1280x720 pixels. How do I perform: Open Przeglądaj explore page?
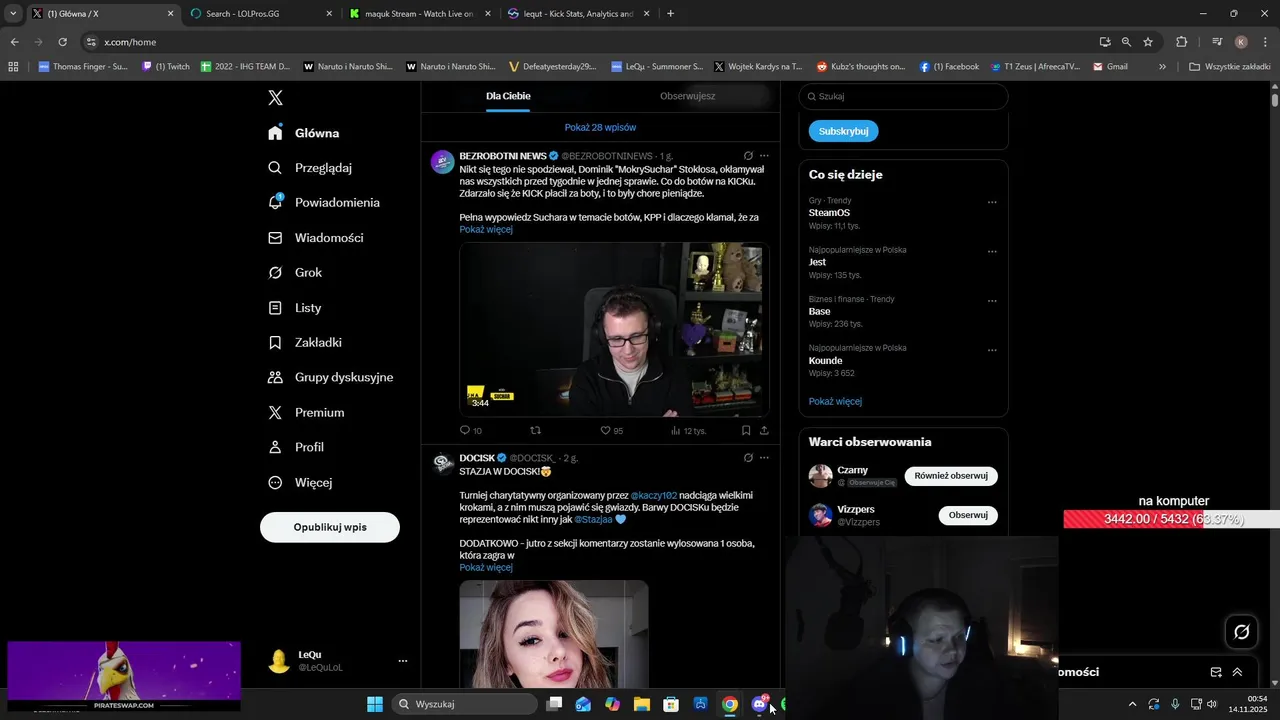pyautogui.click(x=310, y=168)
